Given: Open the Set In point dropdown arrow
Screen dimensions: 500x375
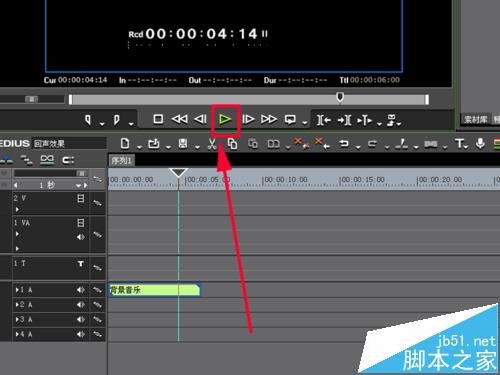Looking at the screenshot, I should 102,124.
